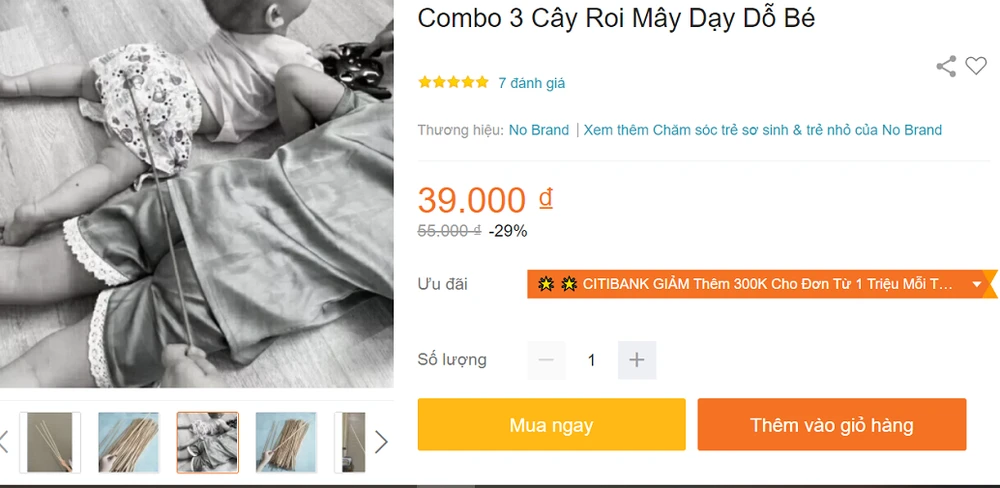Click the share icon

pos(946,67)
